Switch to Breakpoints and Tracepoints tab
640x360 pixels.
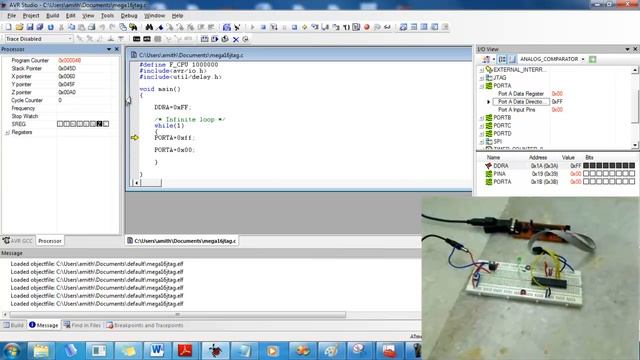click(145, 325)
